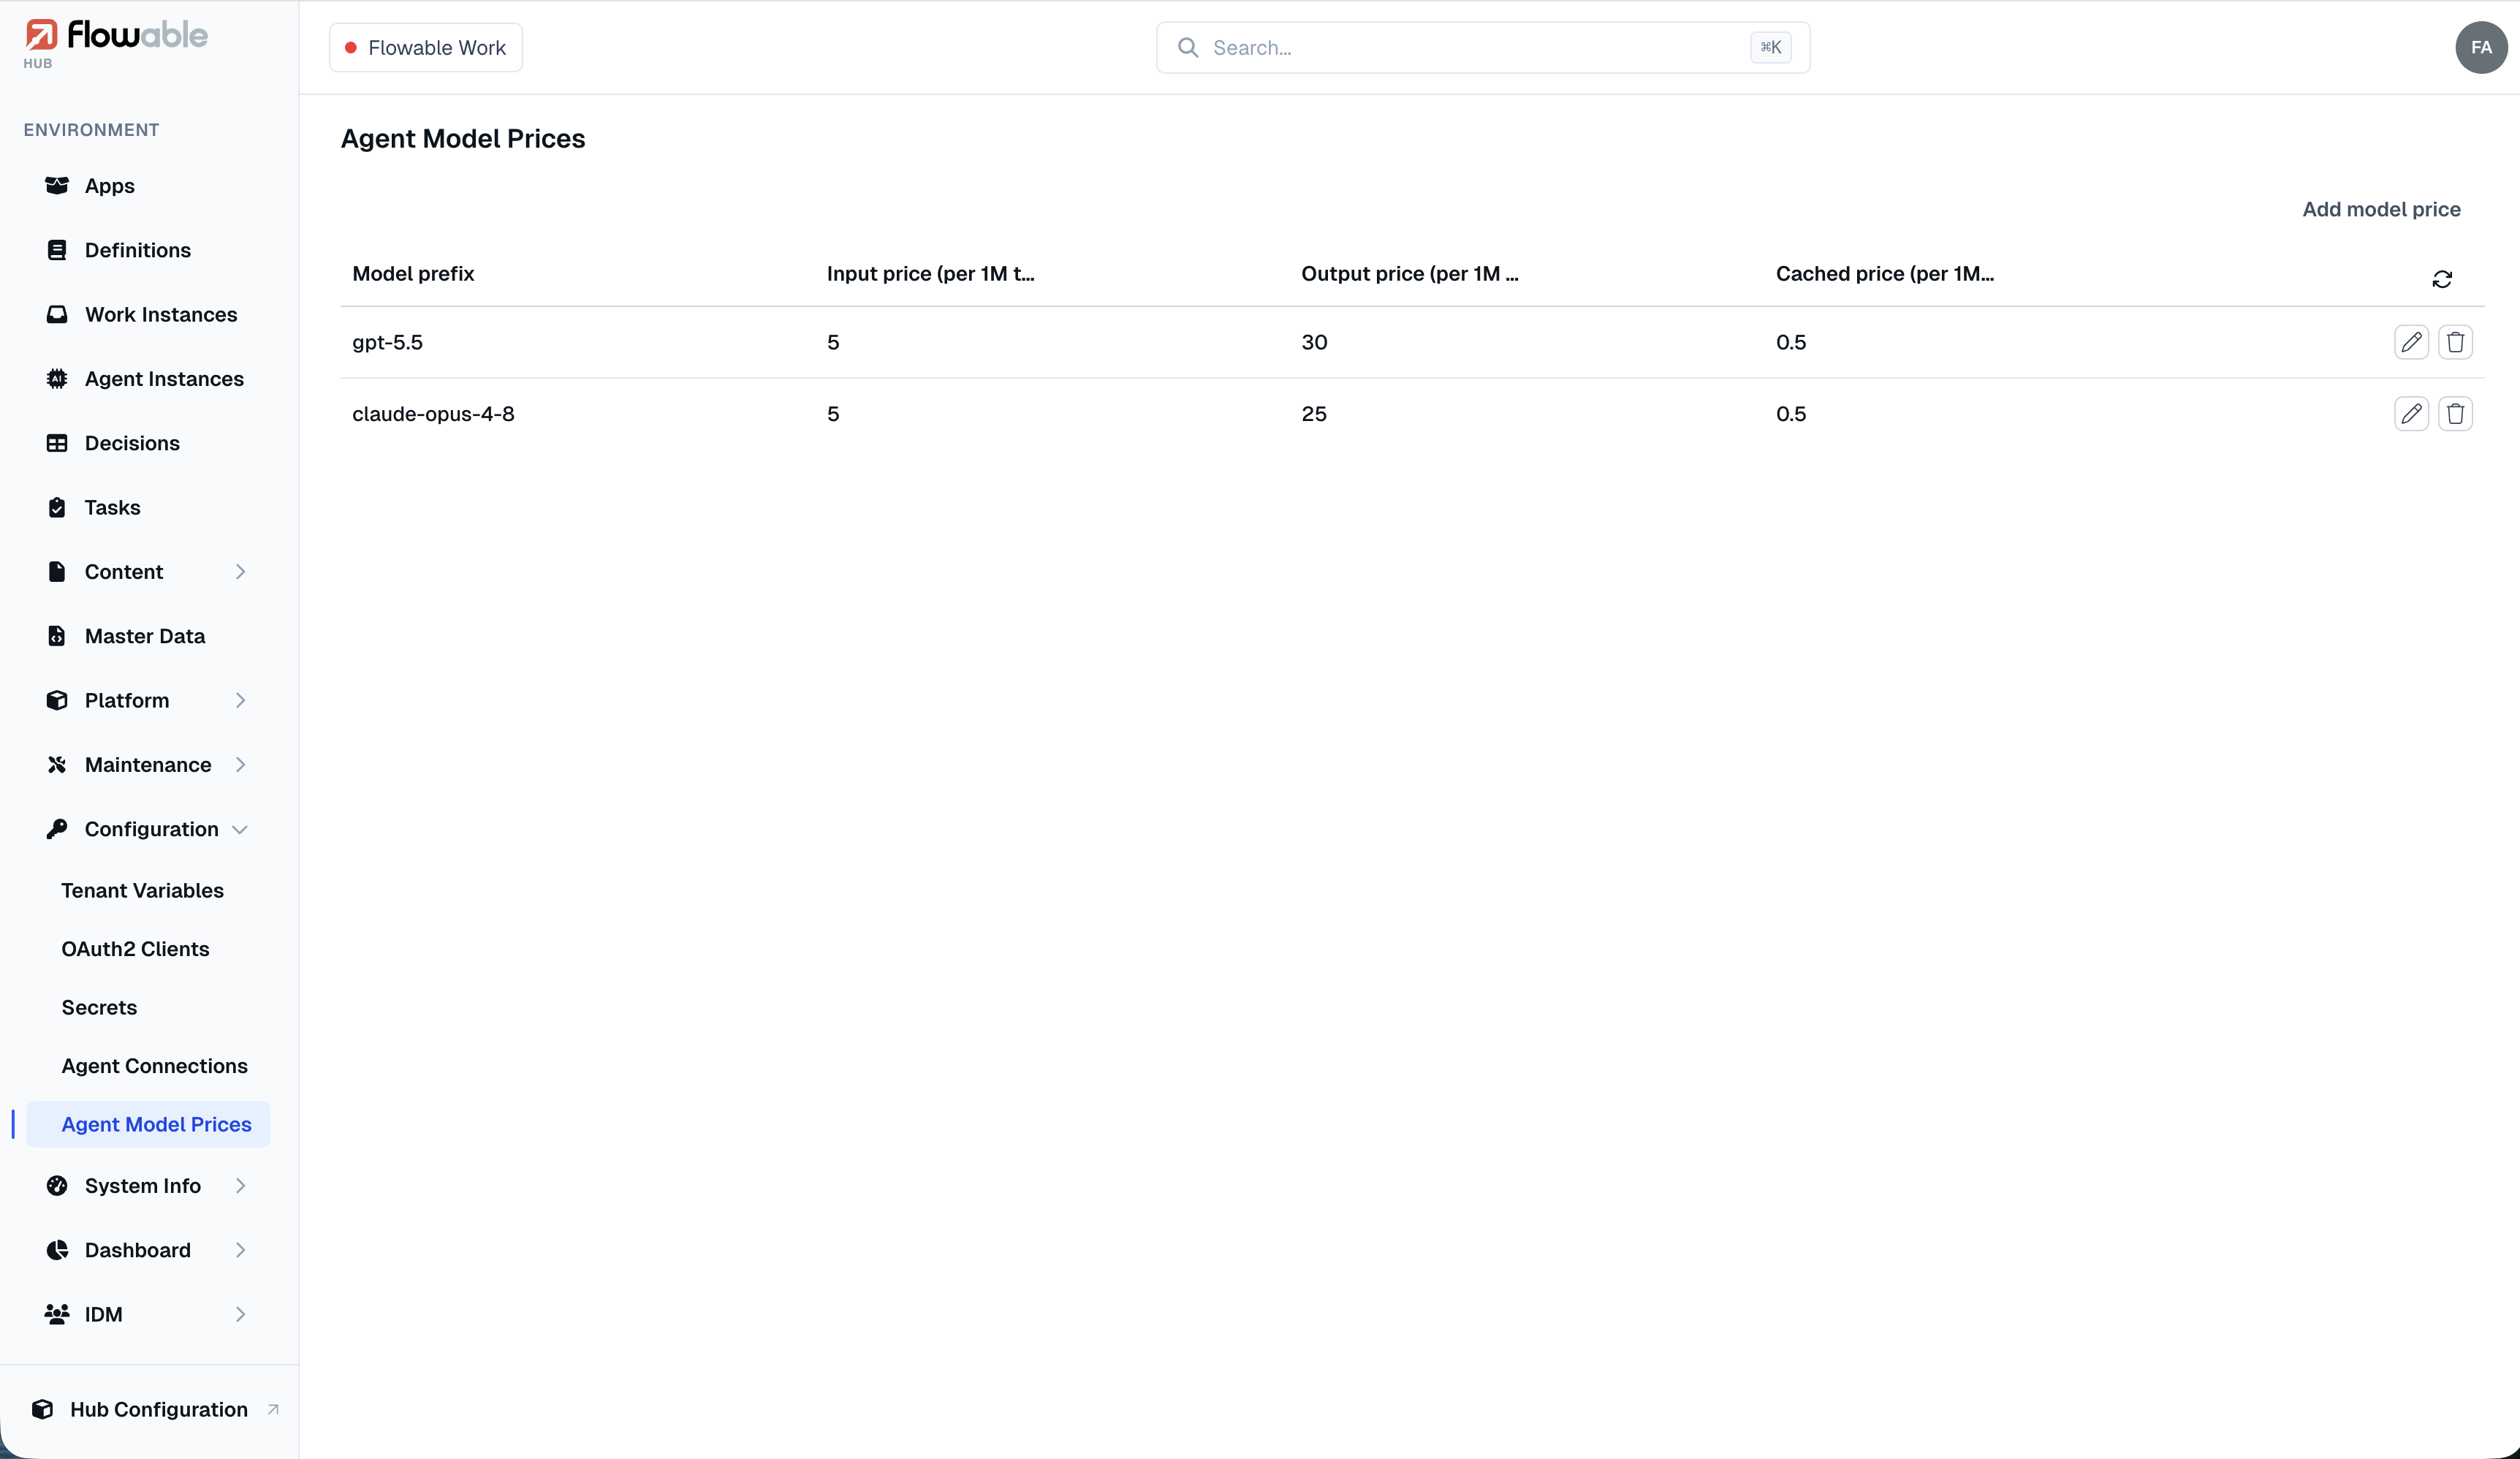Click the Dashboard pie chart icon
The height and width of the screenshot is (1459, 2520).
(57, 1250)
